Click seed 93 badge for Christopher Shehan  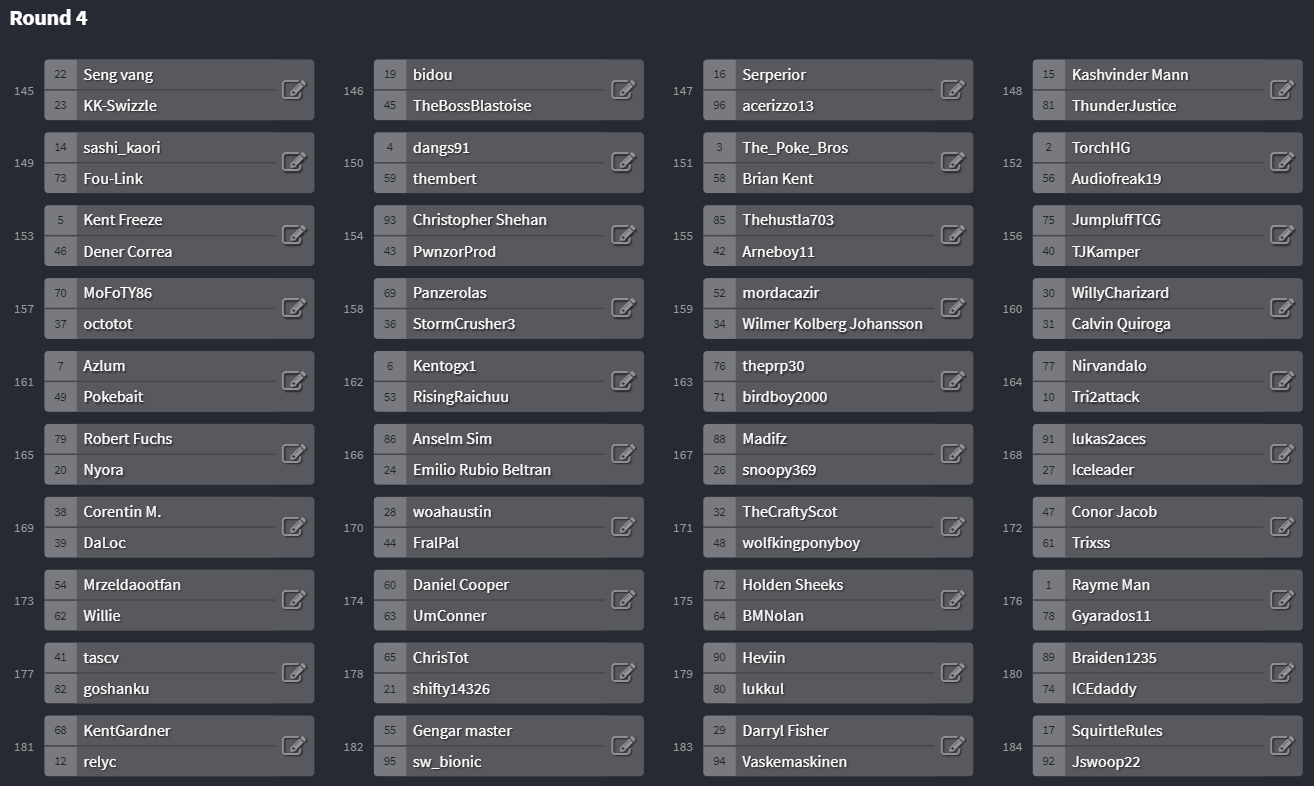pos(390,220)
